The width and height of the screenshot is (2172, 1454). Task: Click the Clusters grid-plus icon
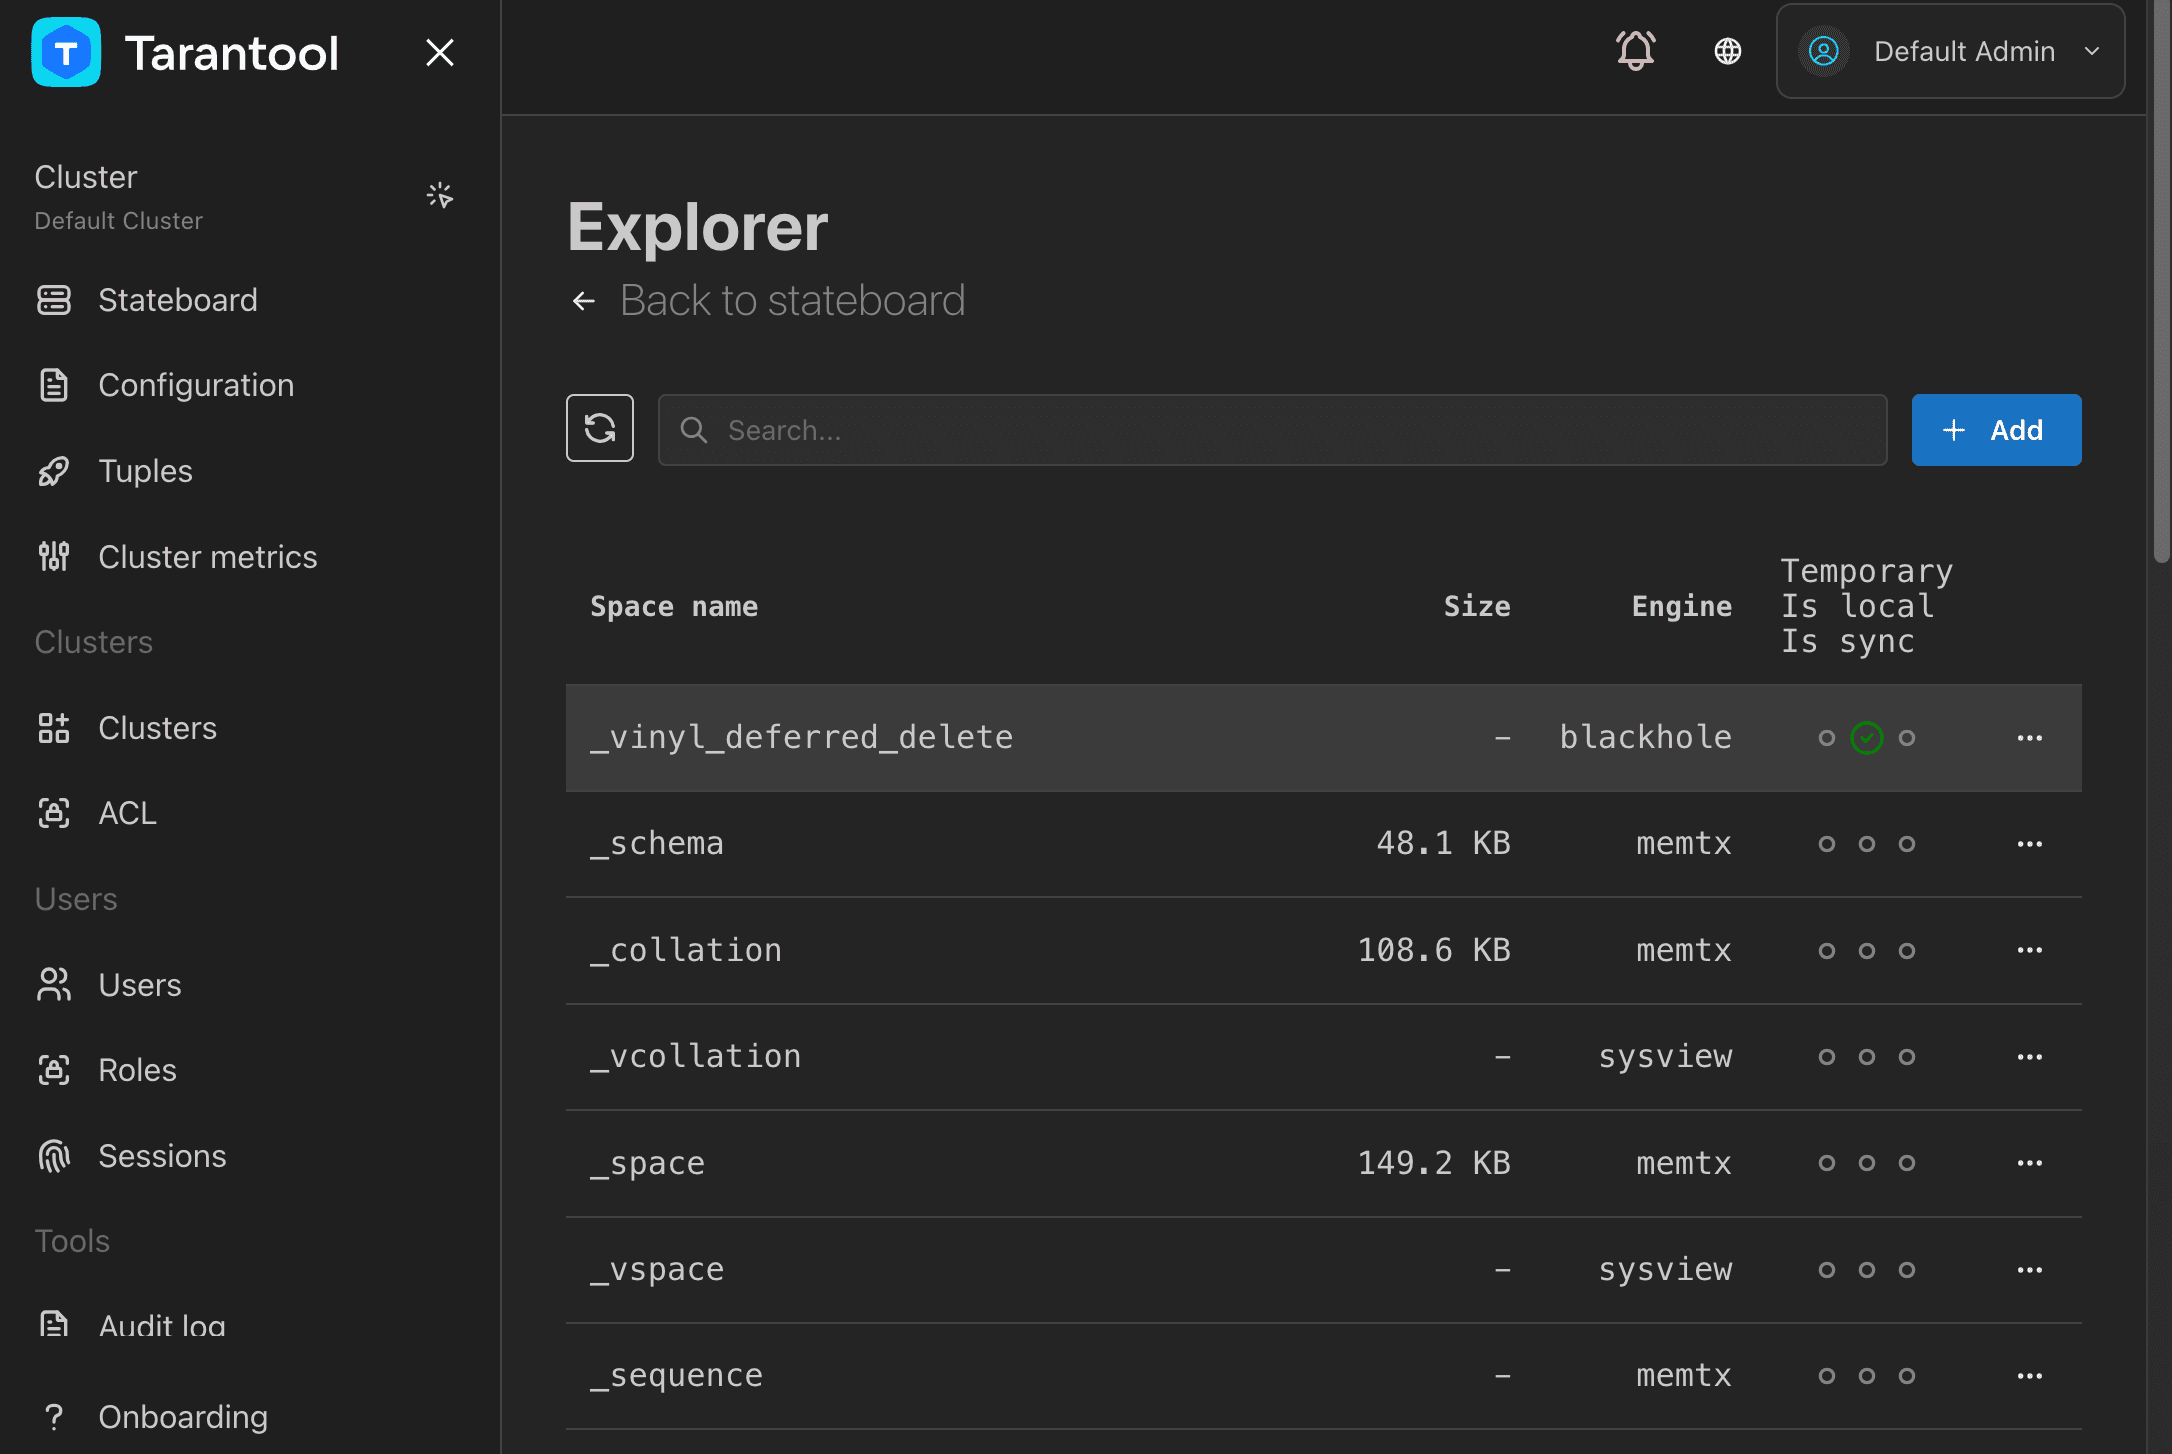[54, 728]
